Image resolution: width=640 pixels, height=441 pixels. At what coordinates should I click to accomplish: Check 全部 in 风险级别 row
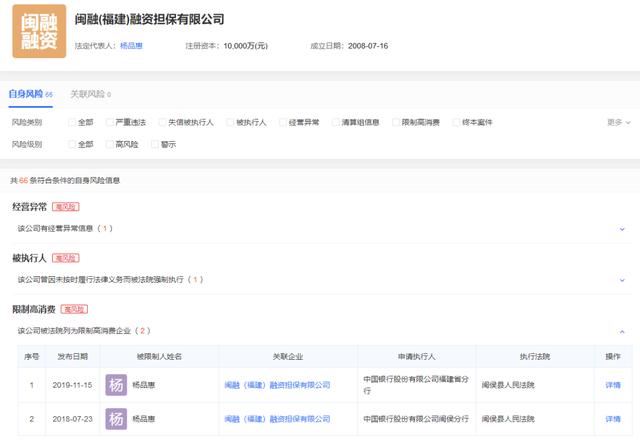(72, 144)
